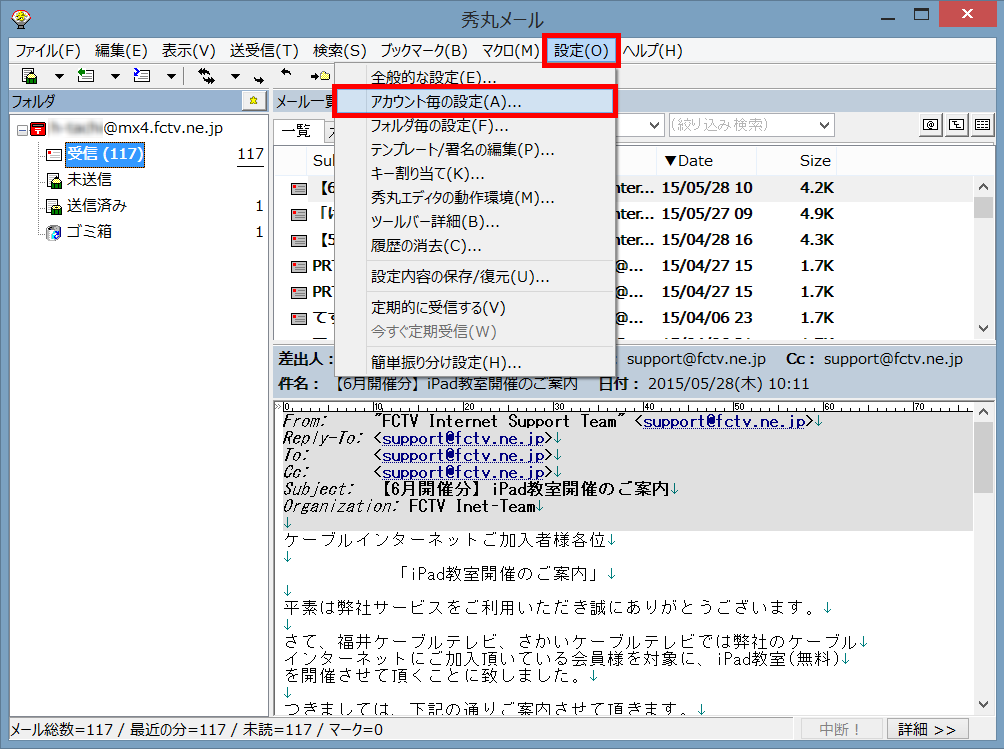Click mail list scrollbar up arrow
Screen dimensions: 1004x749
tap(984, 187)
